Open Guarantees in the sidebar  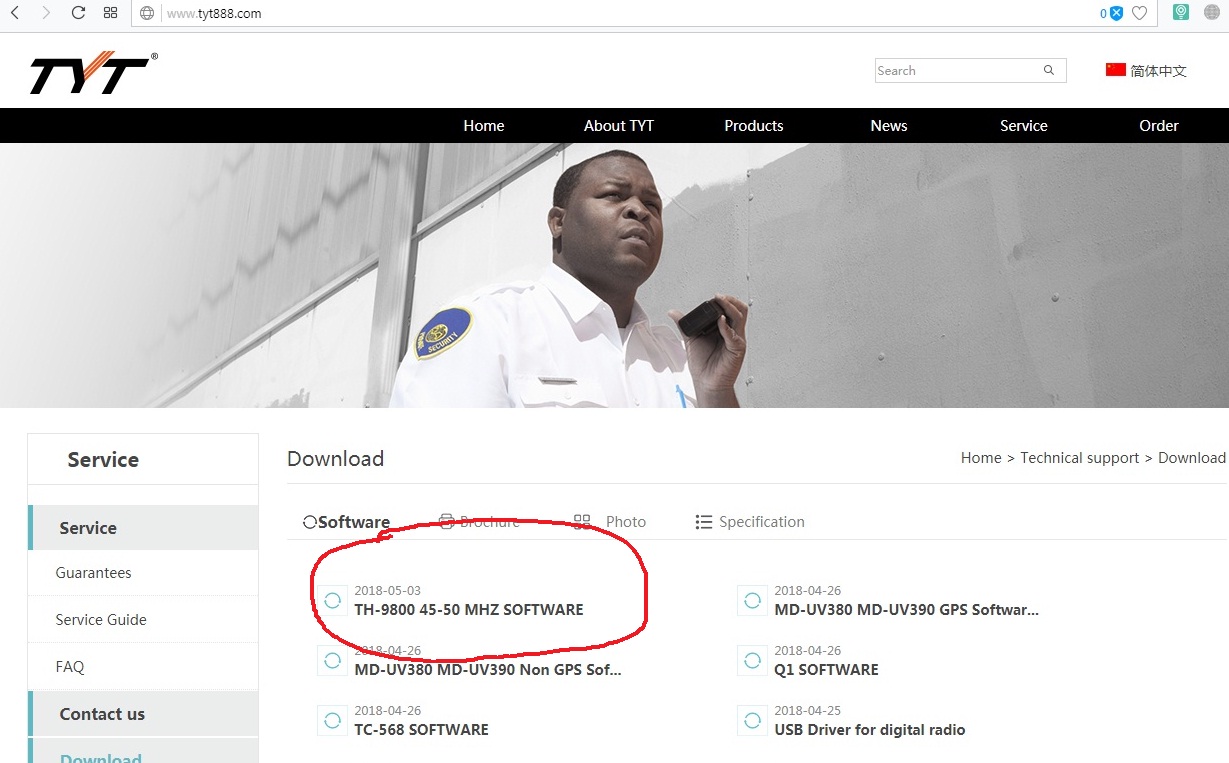pos(144,573)
